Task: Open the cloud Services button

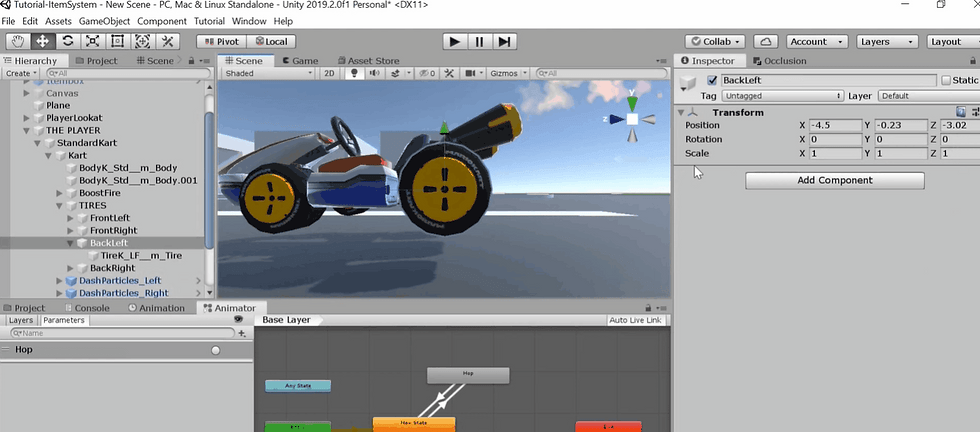Action: pos(766,42)
